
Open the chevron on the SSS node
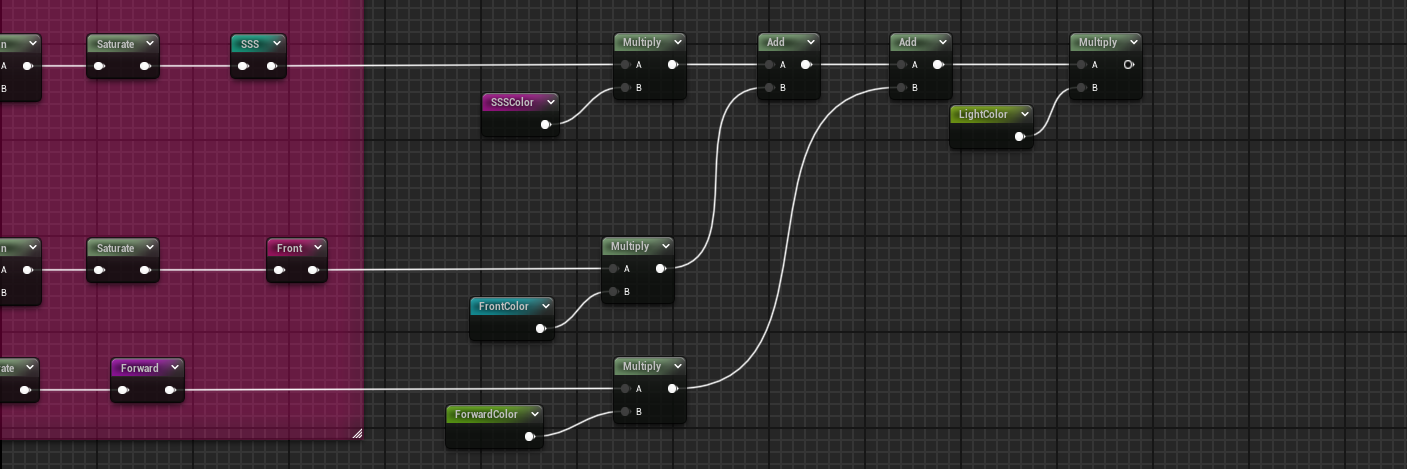(x=277, y=44)
